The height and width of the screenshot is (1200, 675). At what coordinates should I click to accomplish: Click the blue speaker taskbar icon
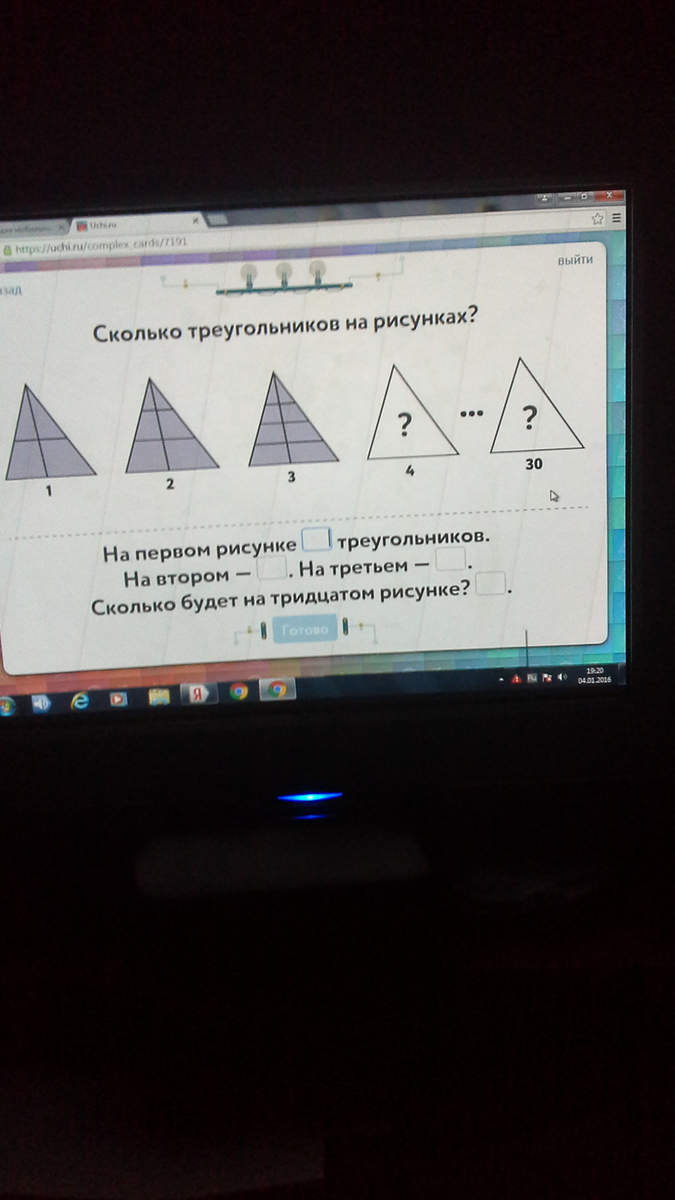42,703
